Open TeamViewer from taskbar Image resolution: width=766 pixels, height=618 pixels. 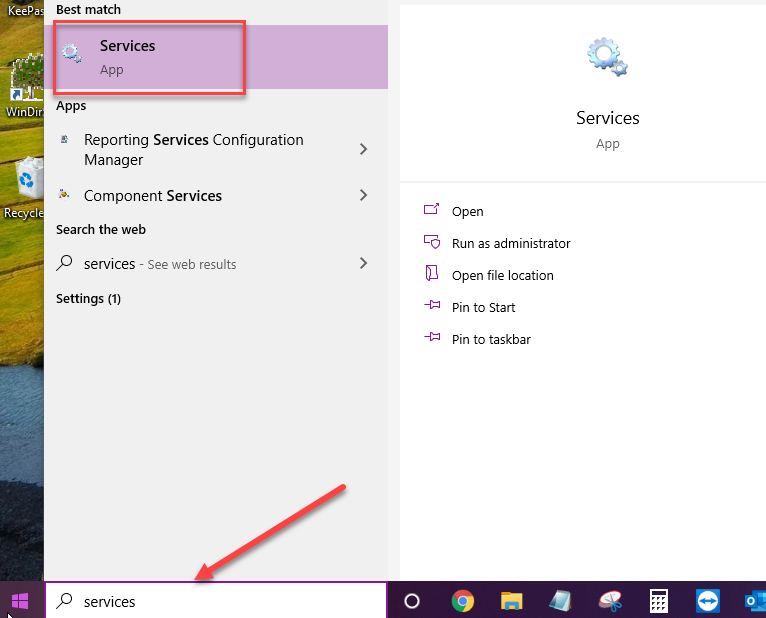point(707,601)
